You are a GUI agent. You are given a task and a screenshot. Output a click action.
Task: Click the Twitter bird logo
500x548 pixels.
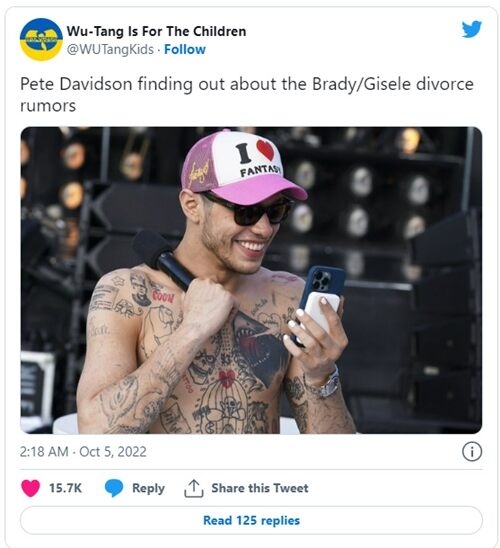471,29
